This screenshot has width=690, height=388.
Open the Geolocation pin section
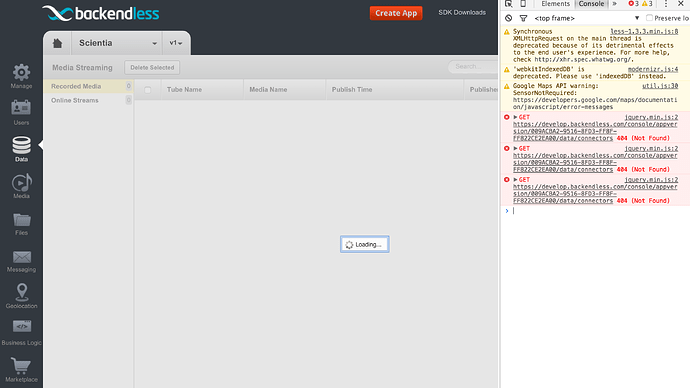coord(21,296)
